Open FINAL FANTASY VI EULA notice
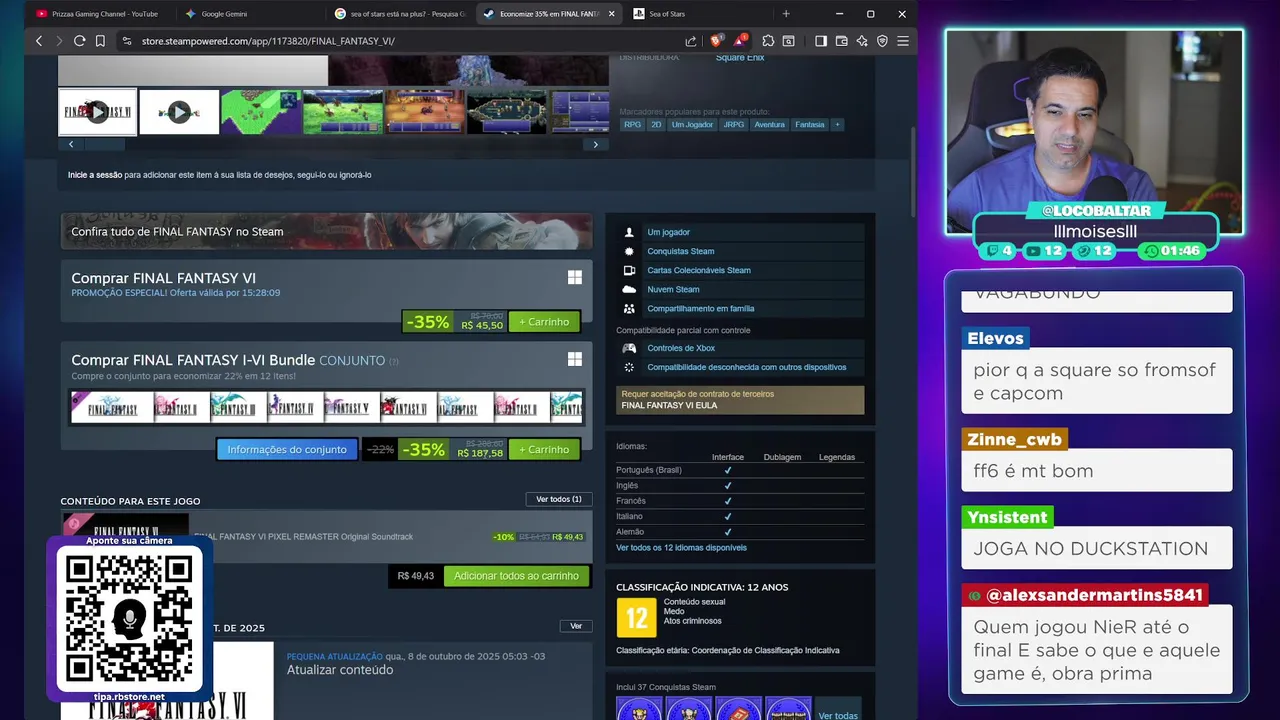This screenshot has width=1280, height=720. pos(740,400)
